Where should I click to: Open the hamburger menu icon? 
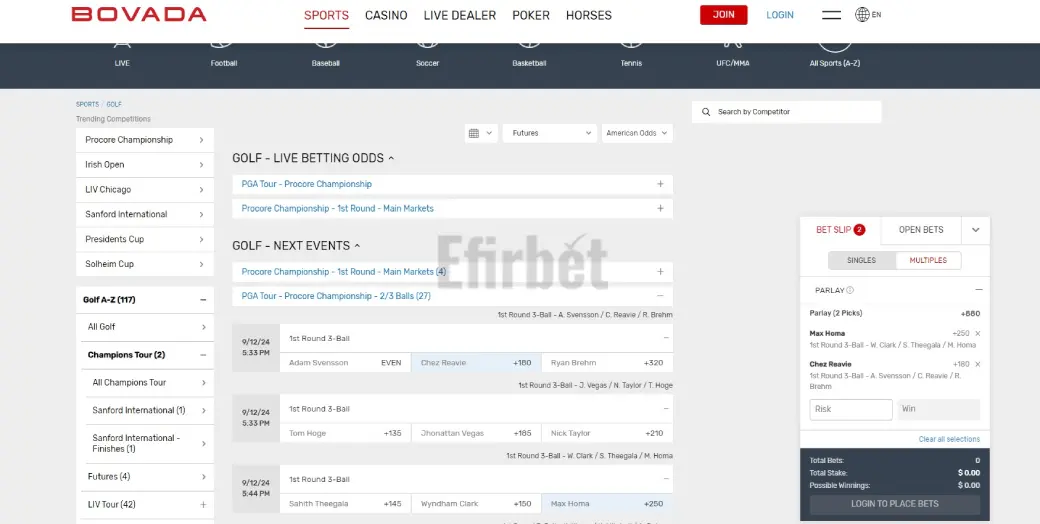coord(831,15)
